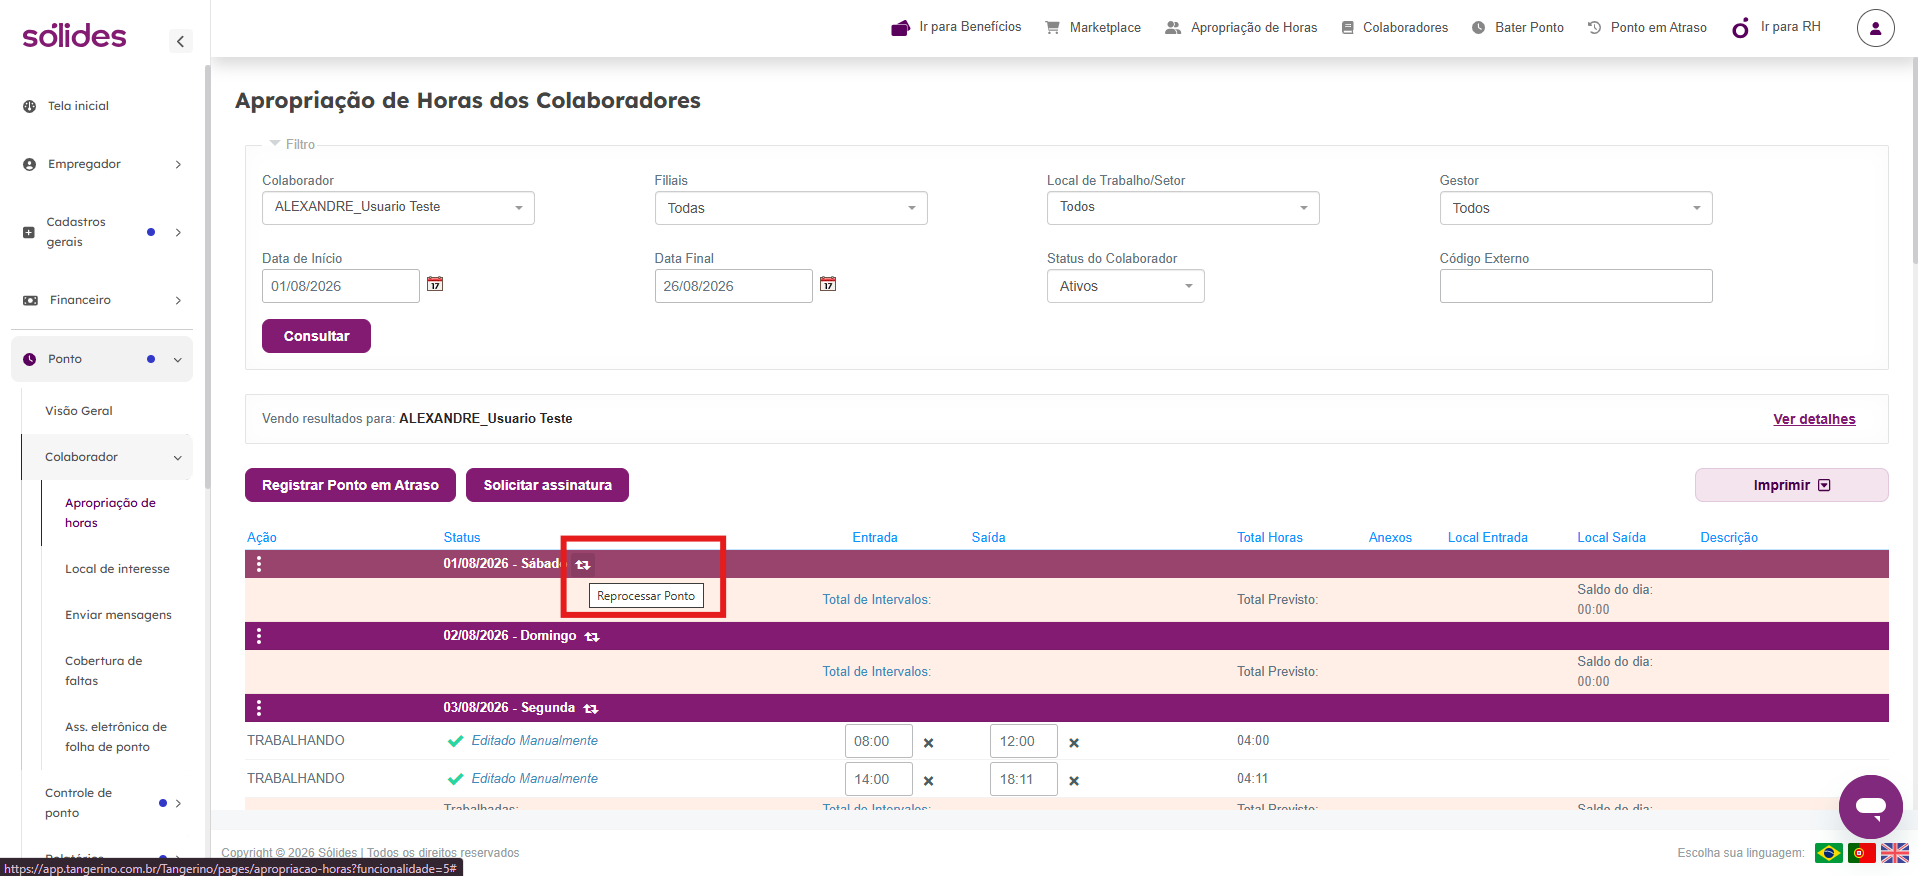The height and width of the screenshot is (876, 1918).
Task: Click Registrar Ponto em Atraso button
Action: (350, 485)
